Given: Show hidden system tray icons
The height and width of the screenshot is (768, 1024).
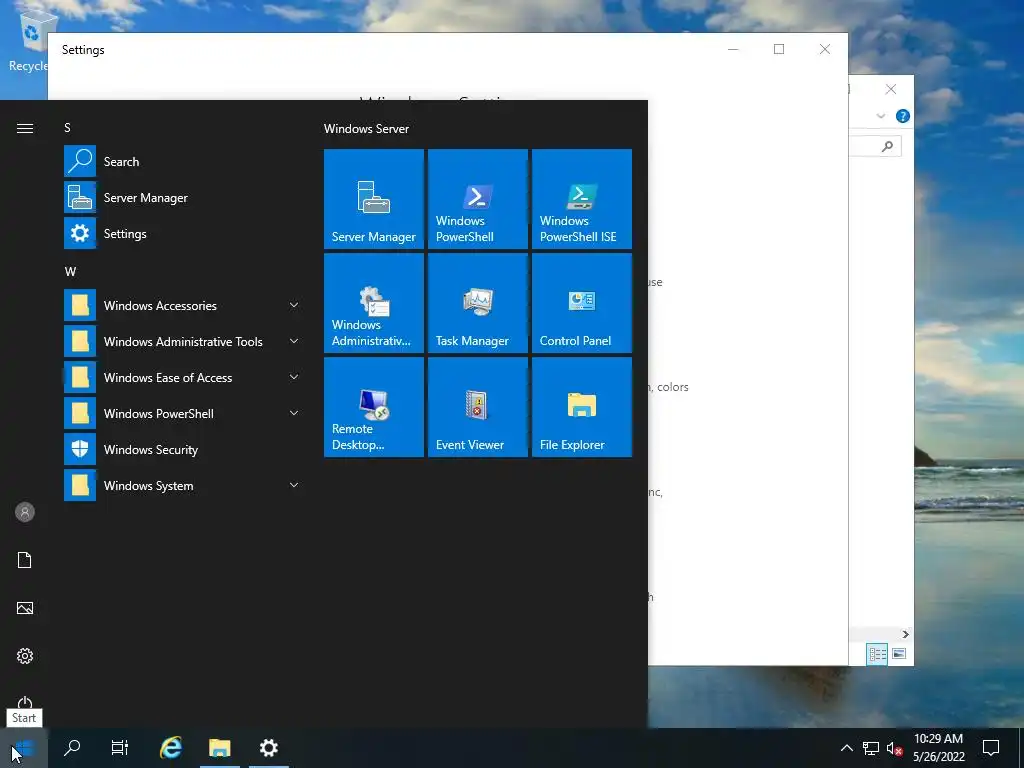Looking at the screenshot, I should 846,748.
